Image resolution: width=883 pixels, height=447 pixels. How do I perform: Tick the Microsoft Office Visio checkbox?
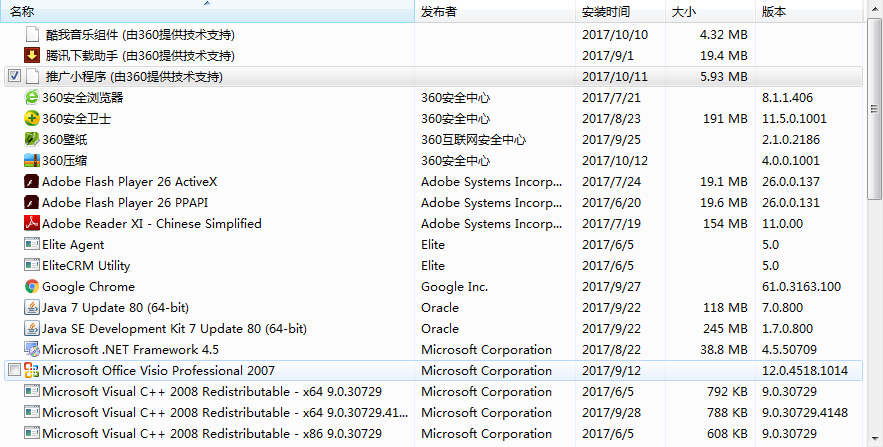[15, 370]
